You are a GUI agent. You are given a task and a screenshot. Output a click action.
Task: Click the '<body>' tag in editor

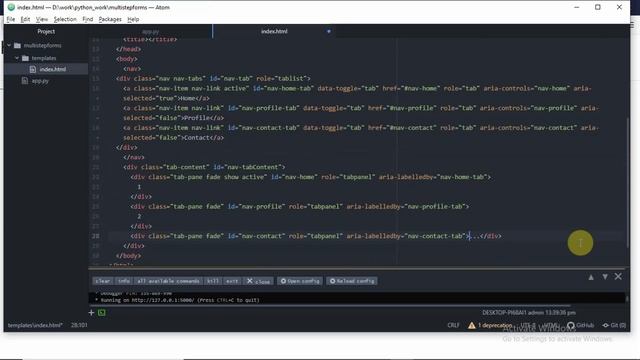[127, 59]
